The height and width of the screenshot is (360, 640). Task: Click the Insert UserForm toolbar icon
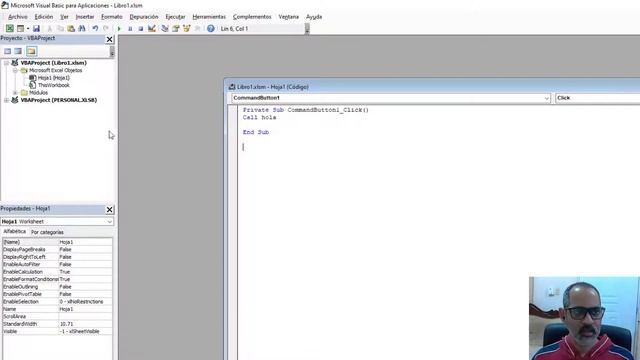coord(20,29)
